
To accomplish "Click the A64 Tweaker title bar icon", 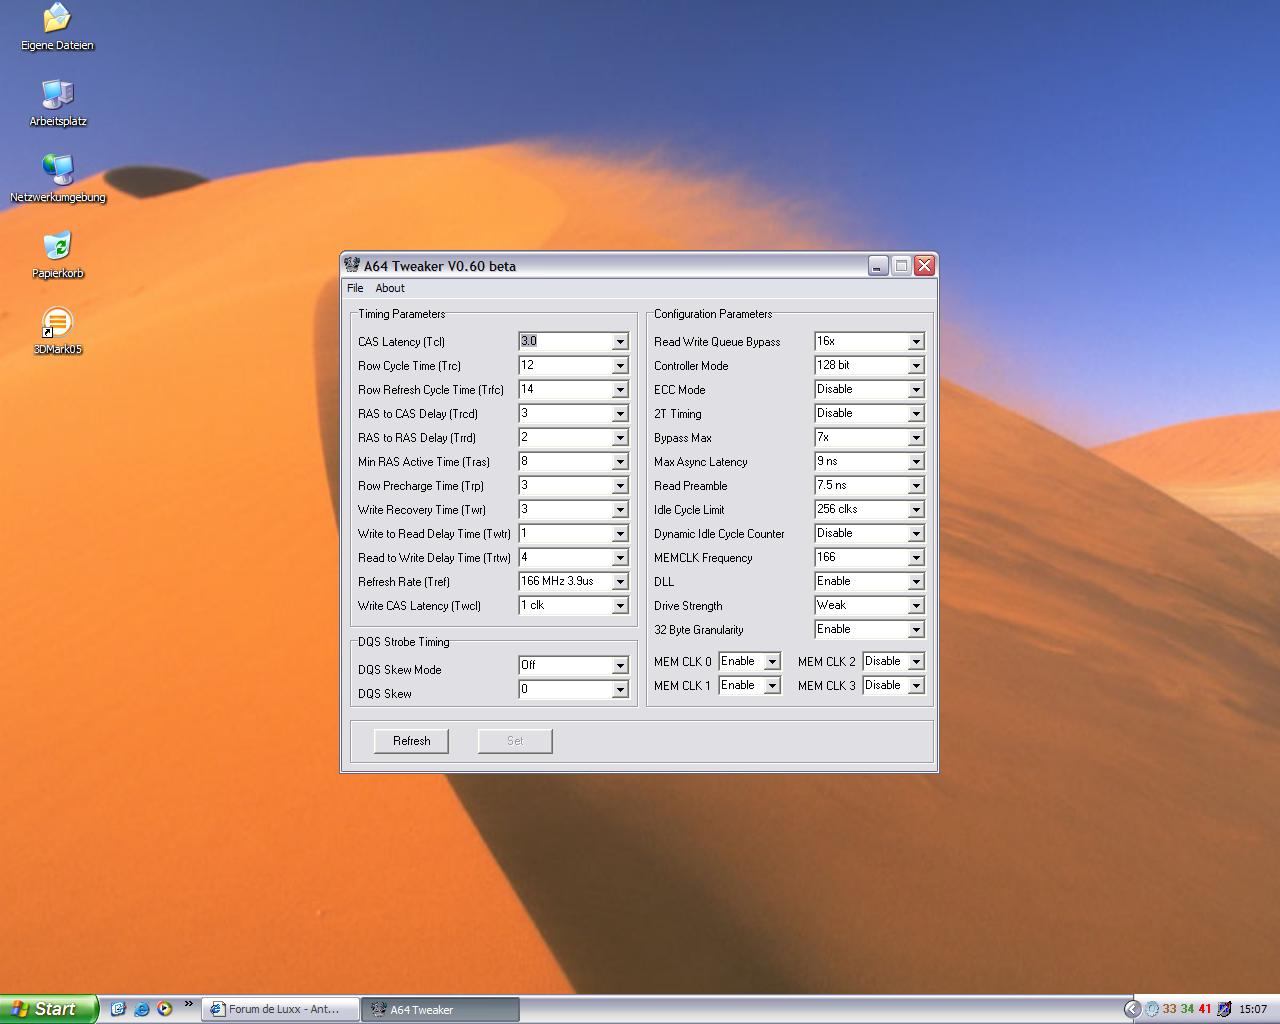I will 352,265.
